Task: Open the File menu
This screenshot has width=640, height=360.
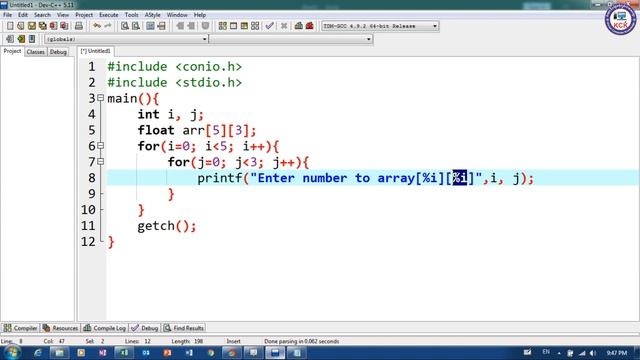Action: click(x=7, y=15)
